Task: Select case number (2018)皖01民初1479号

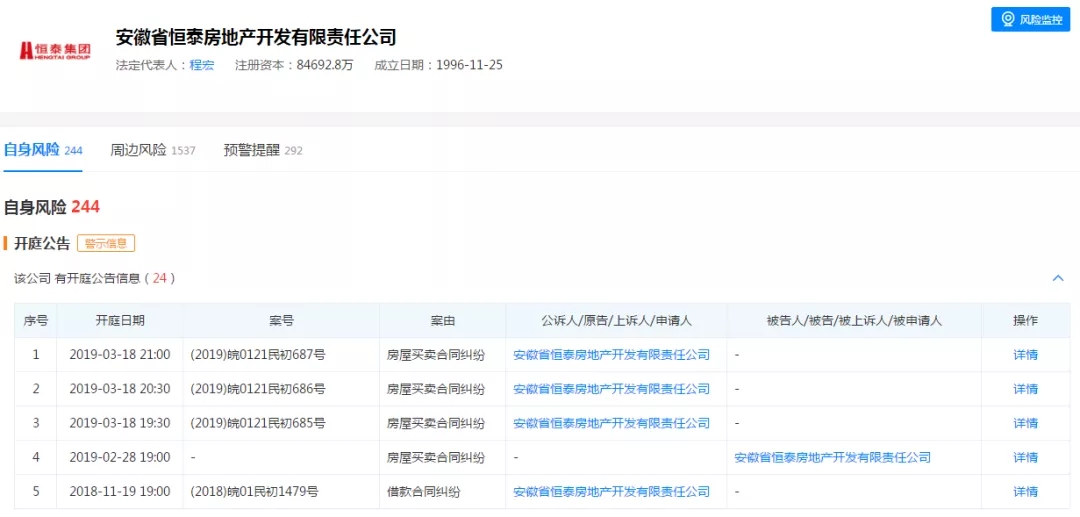Action: (254, 492)
